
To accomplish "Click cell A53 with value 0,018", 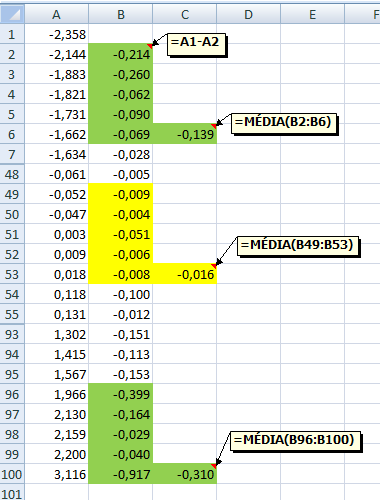I will 56,274.
